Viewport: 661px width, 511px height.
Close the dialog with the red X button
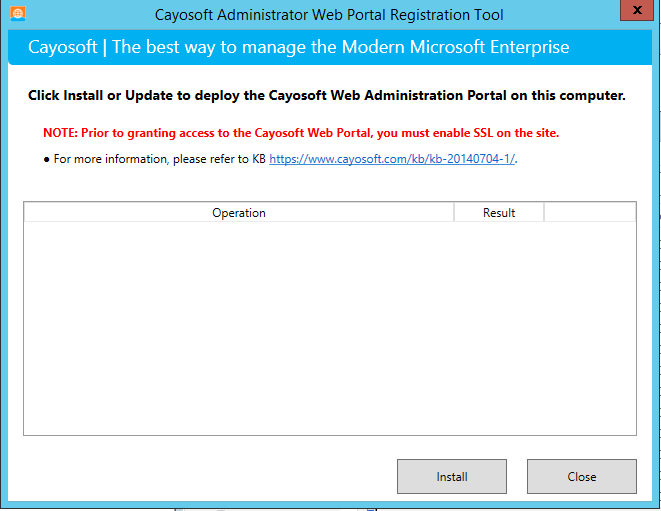[x=637, y=10]
